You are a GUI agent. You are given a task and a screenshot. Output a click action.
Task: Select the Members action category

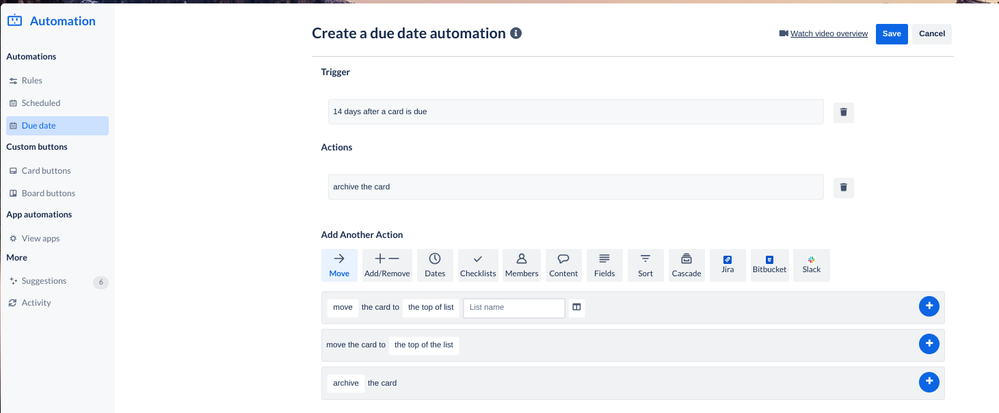(521, 265)
